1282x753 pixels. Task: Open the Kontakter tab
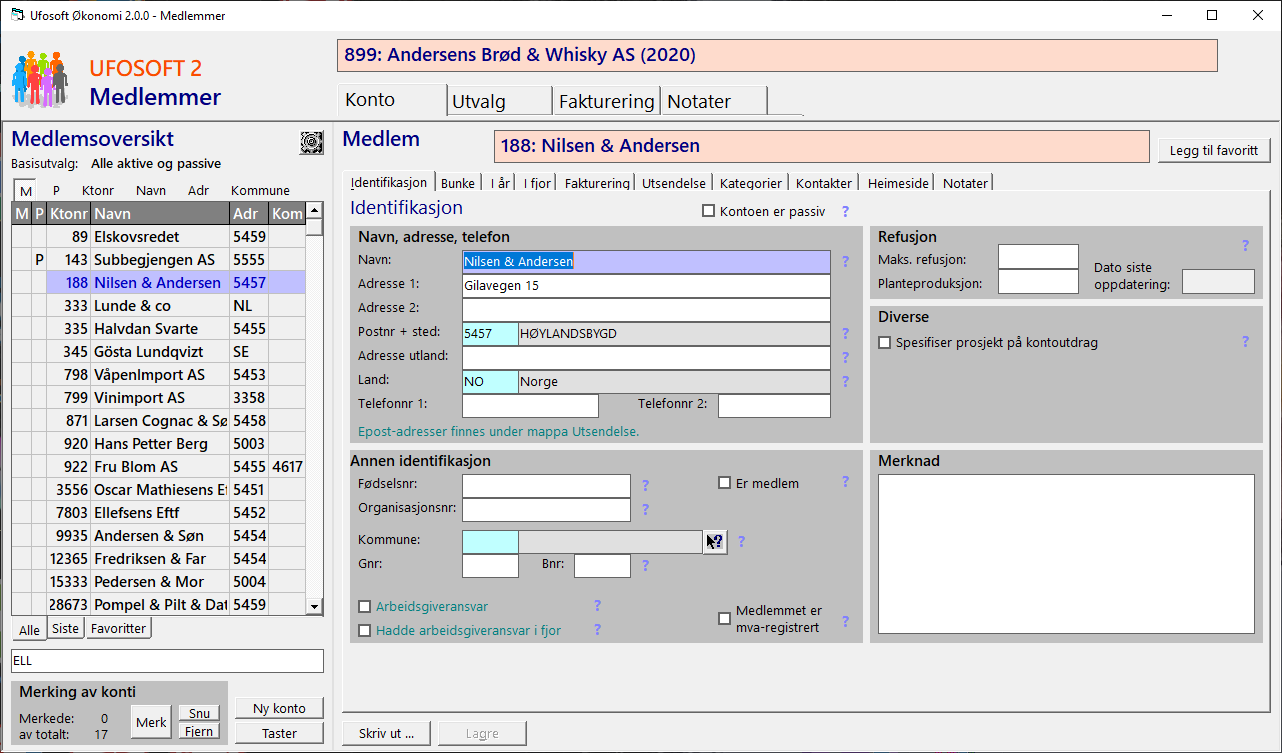tap(824, 183)
